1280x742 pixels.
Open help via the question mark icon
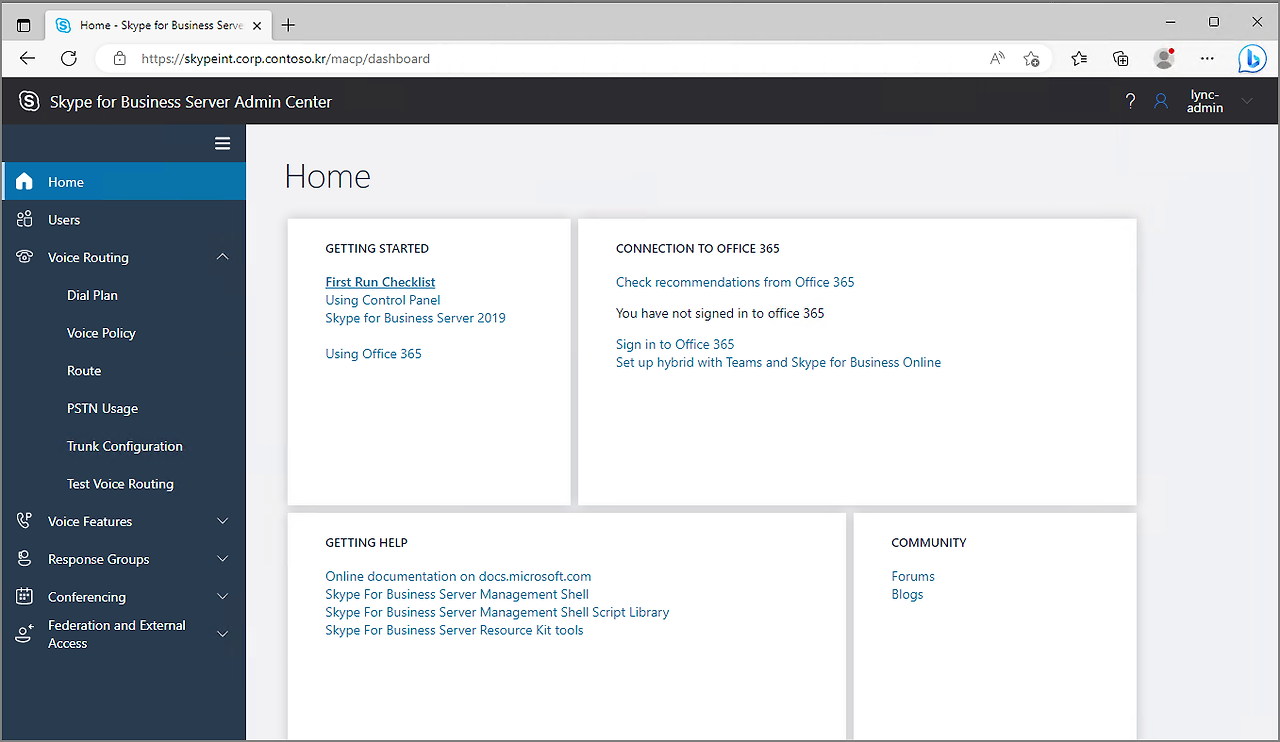point(1129,100)
